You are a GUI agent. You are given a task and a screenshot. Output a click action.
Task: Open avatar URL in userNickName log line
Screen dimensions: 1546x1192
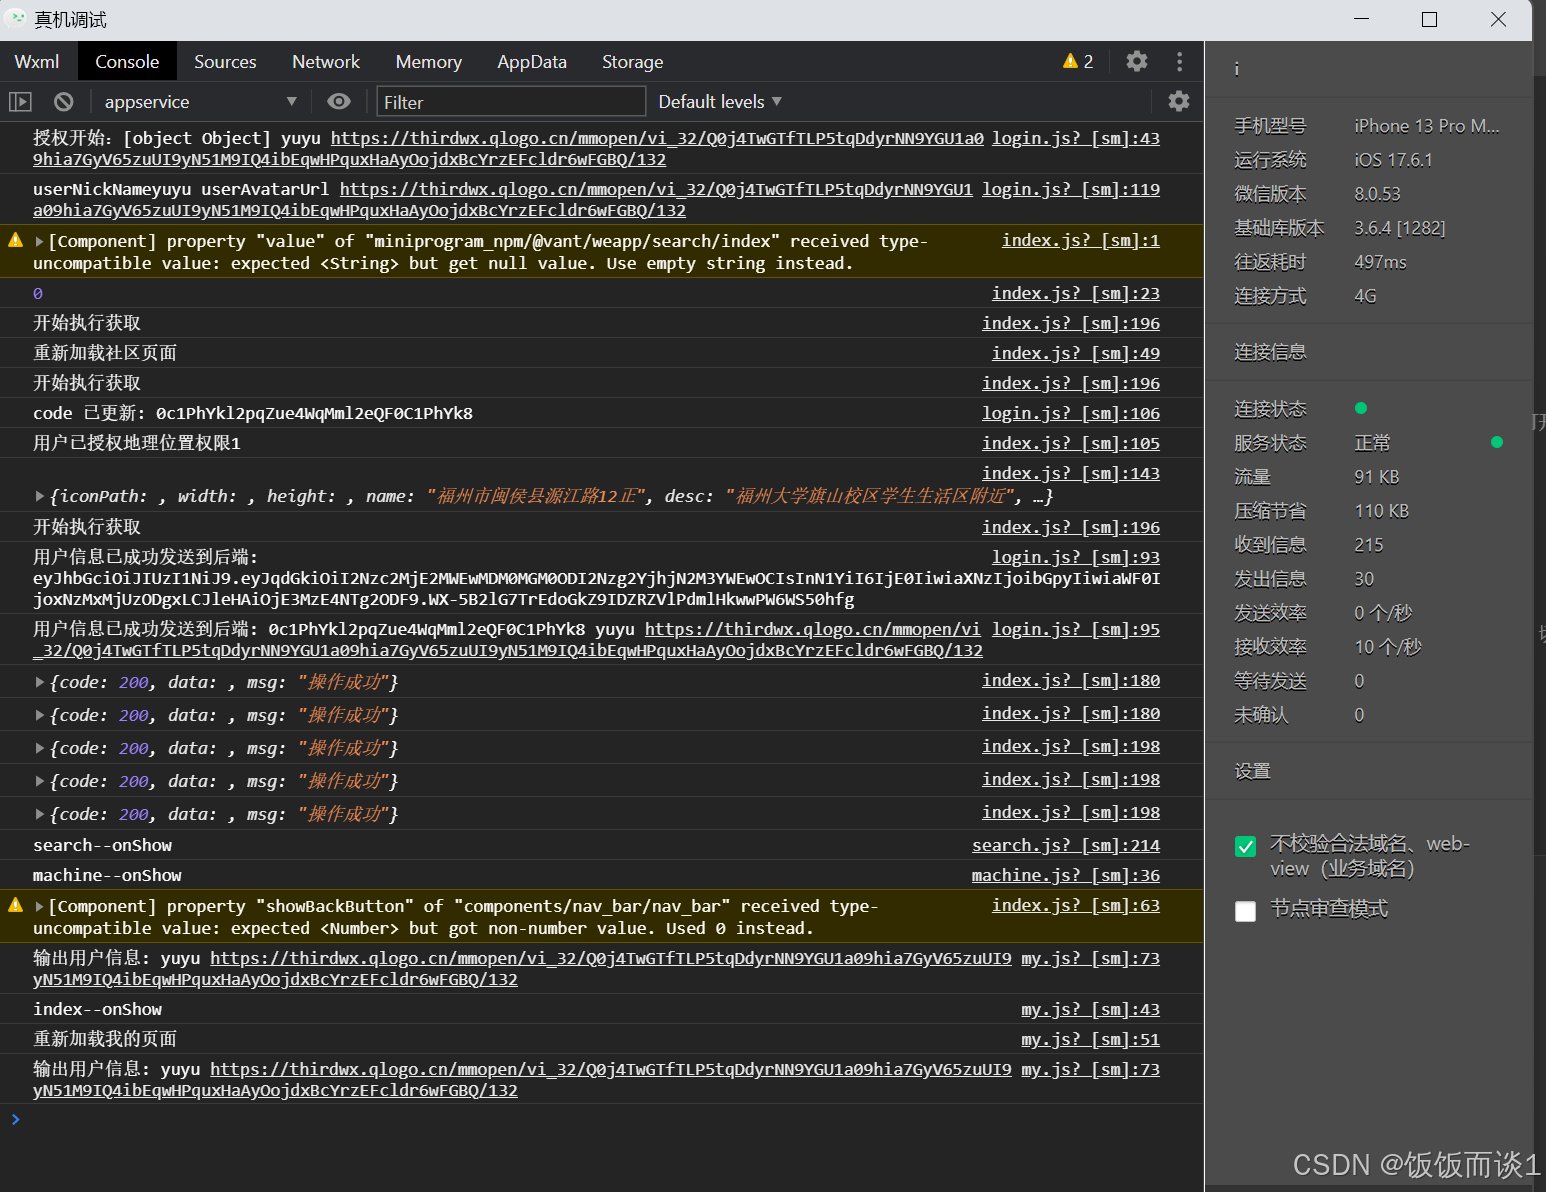coord(656,189)
